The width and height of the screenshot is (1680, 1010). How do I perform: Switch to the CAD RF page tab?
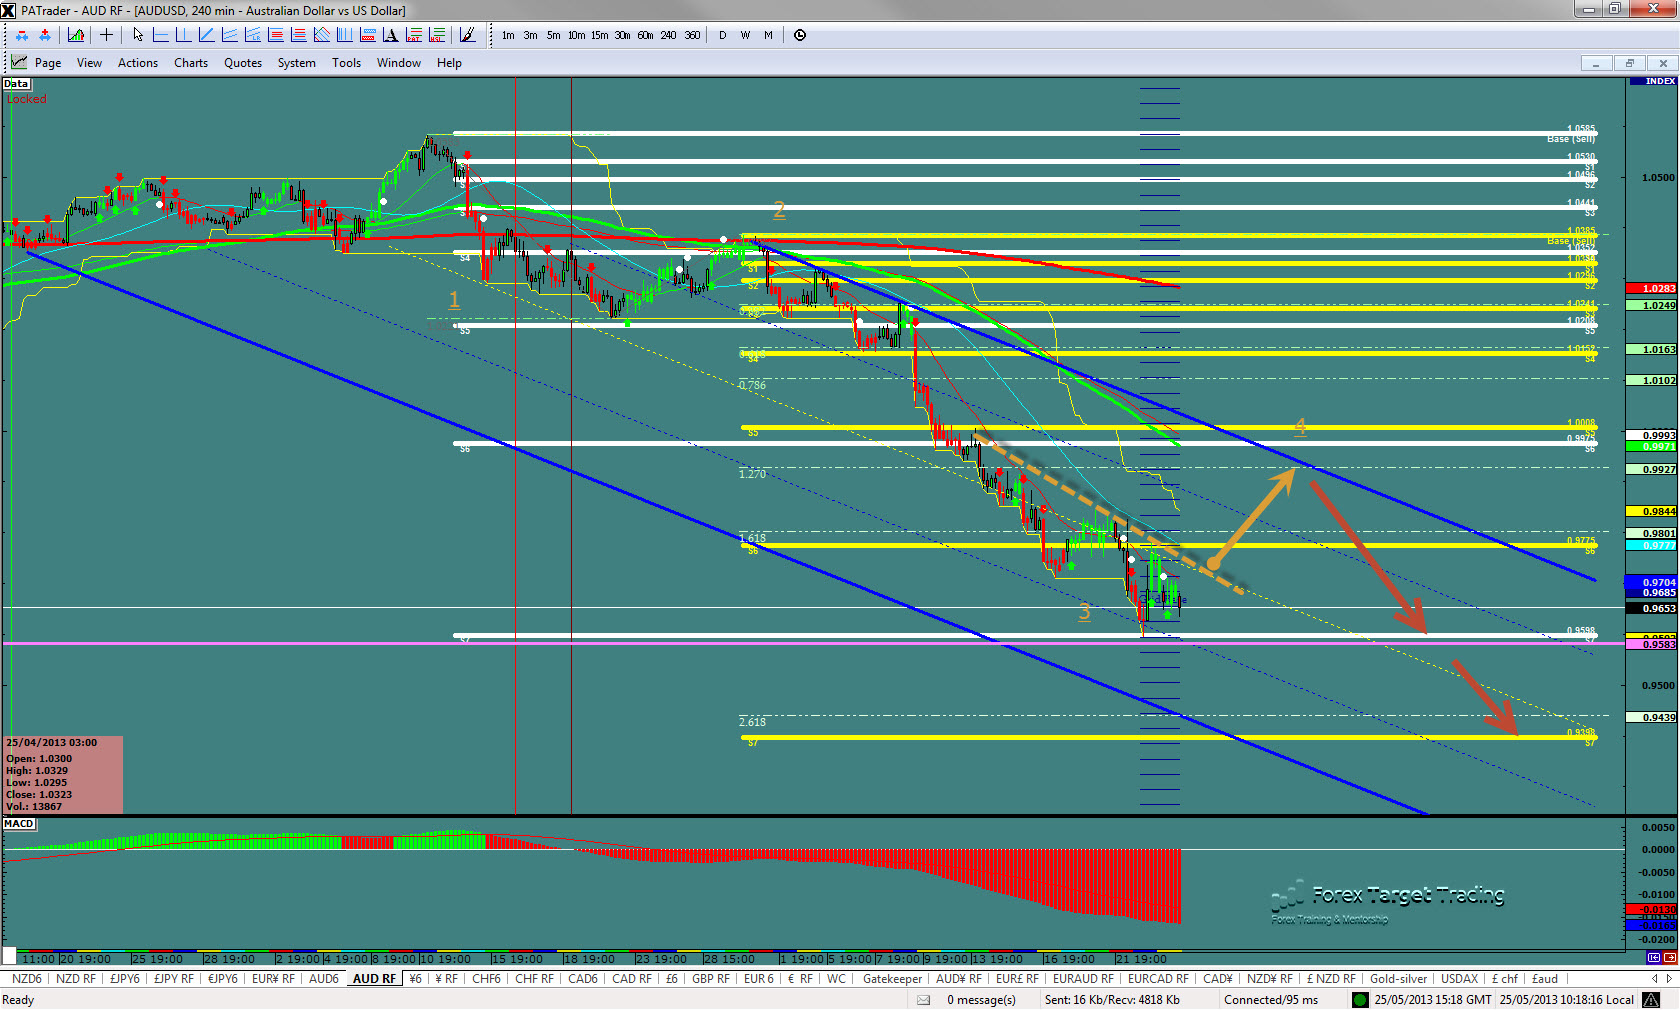point(632,979)
